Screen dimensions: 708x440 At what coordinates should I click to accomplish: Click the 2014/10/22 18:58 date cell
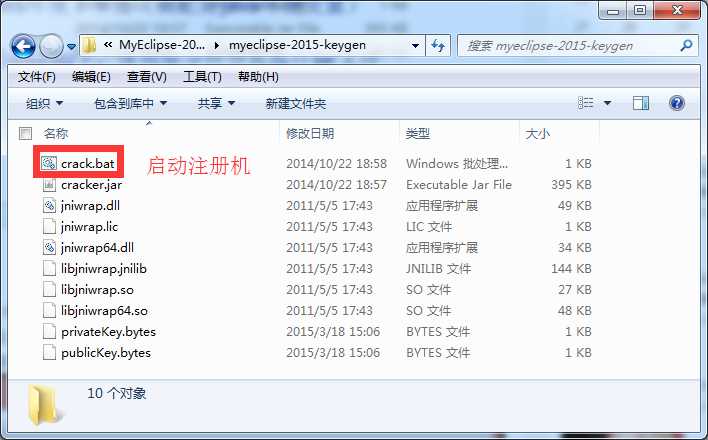pyautogui.click(x=336, y=164)
